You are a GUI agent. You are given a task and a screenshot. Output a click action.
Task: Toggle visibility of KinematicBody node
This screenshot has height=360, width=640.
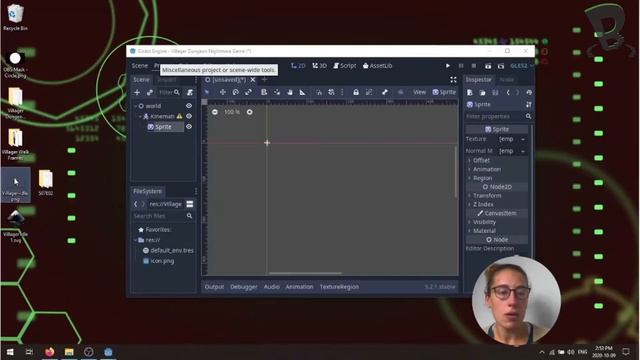[189, 116]
